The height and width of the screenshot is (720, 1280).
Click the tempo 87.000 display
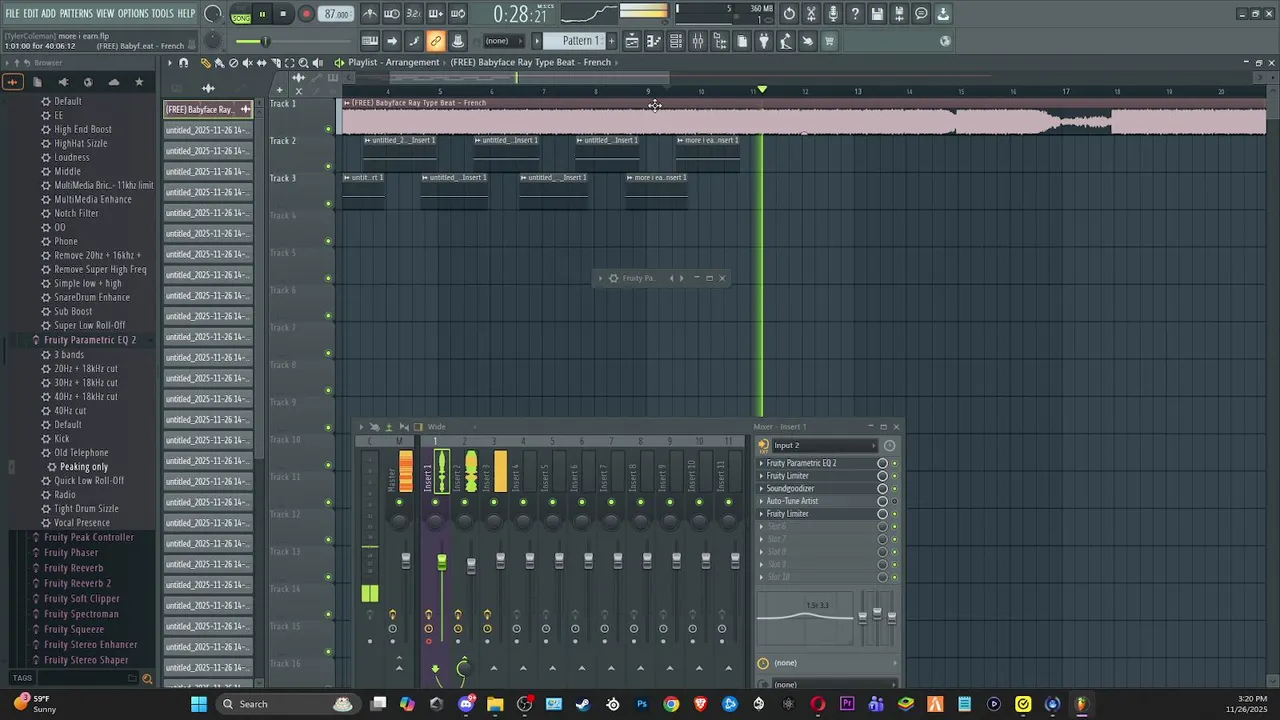(337, 14)
